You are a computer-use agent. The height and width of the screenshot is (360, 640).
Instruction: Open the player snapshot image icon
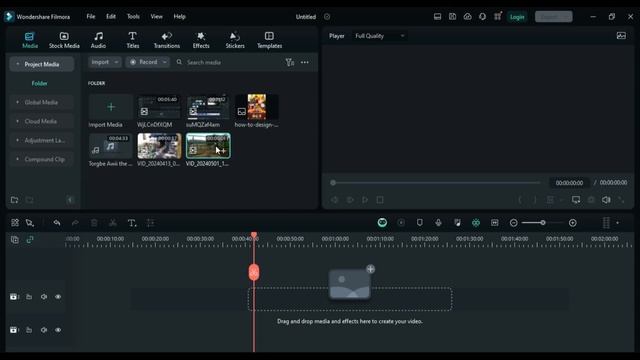(621, 36)
